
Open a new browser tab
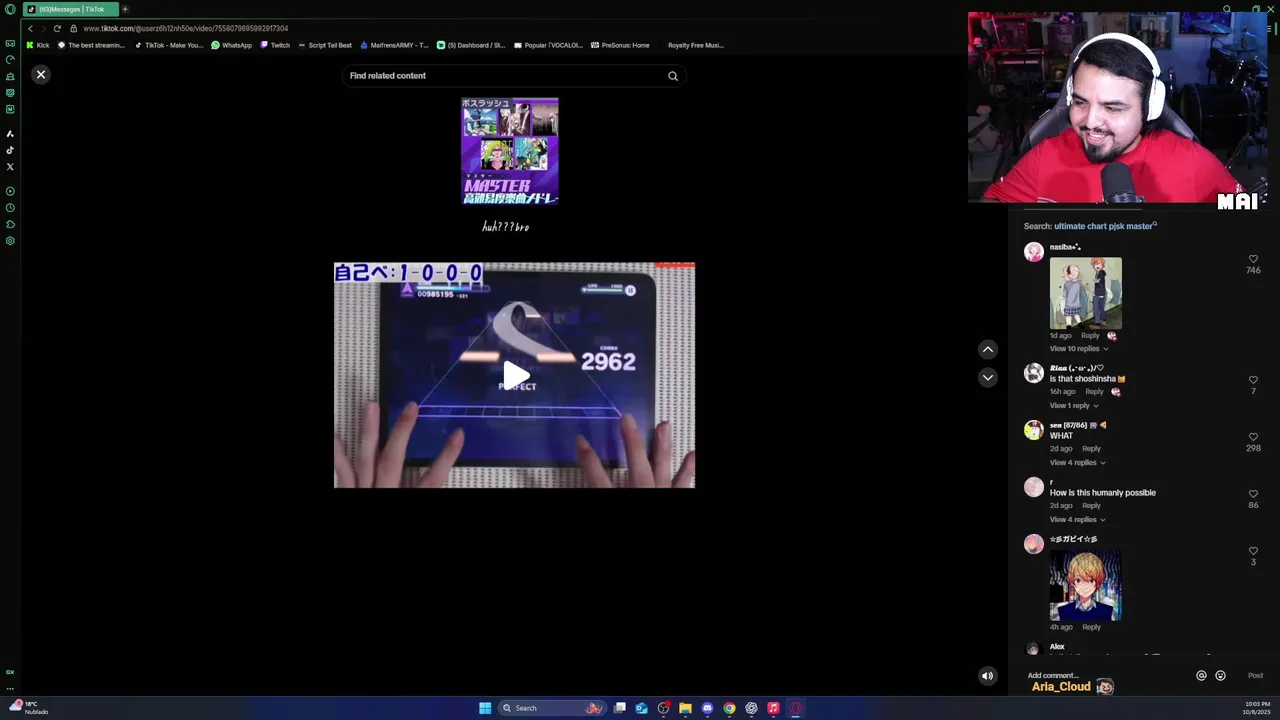click(x=125, y=9)
